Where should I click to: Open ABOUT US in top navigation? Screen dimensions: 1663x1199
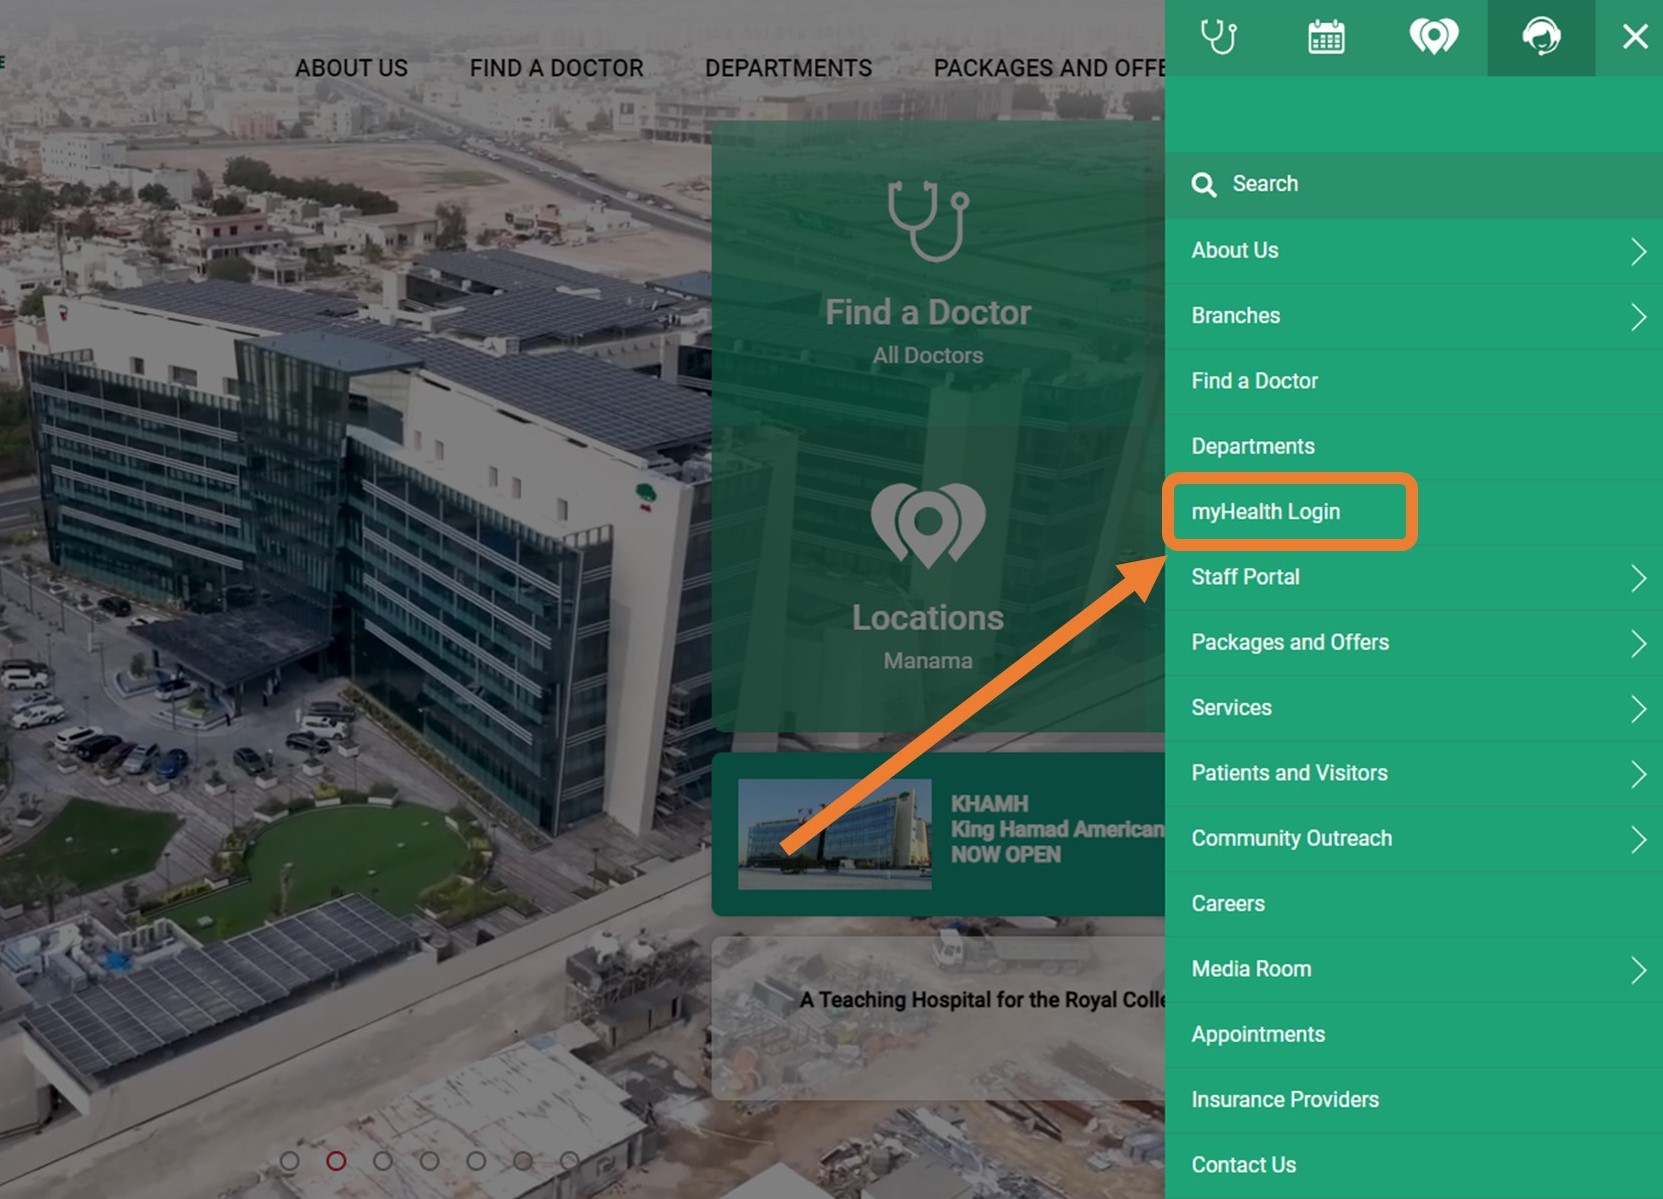[x=351, y=68]
